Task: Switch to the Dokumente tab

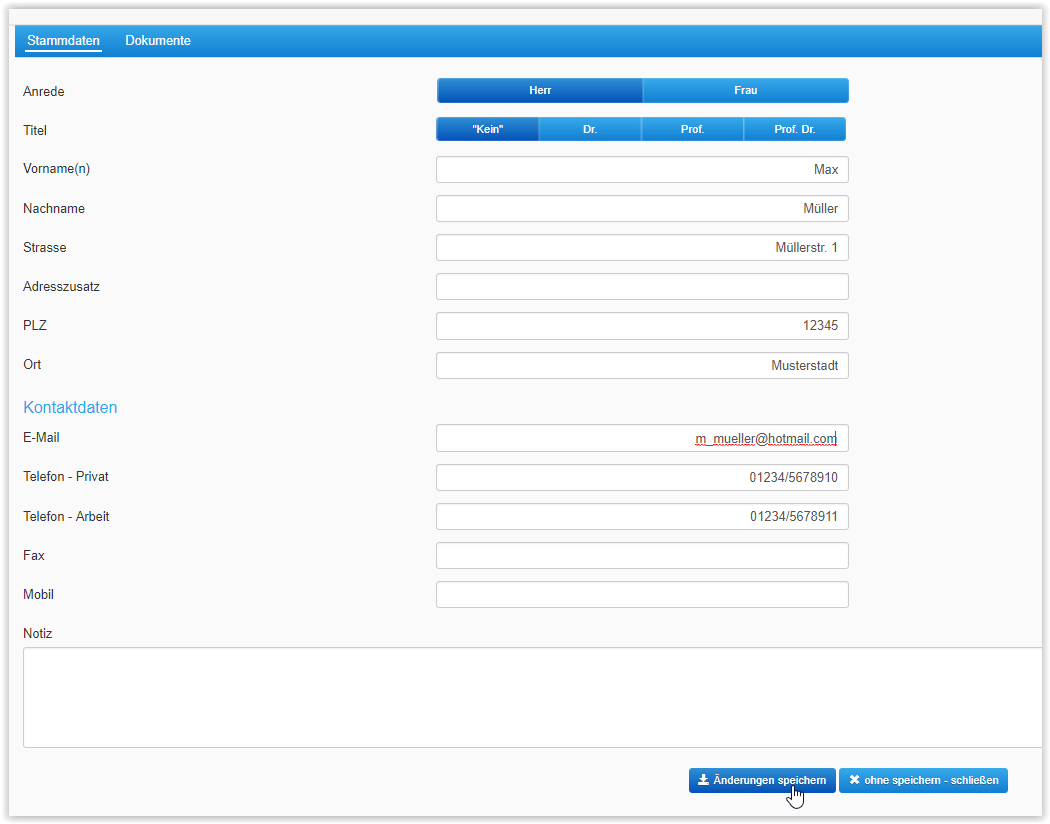Action: click(x=158, y=41)
